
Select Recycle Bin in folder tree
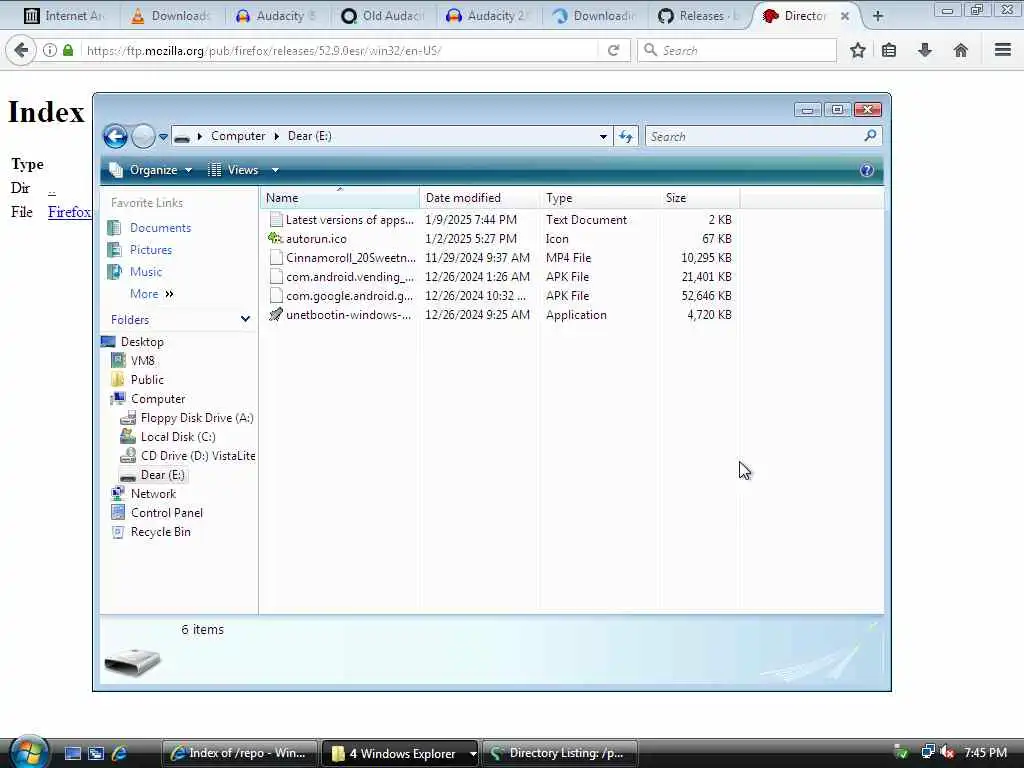click(161, 532)
